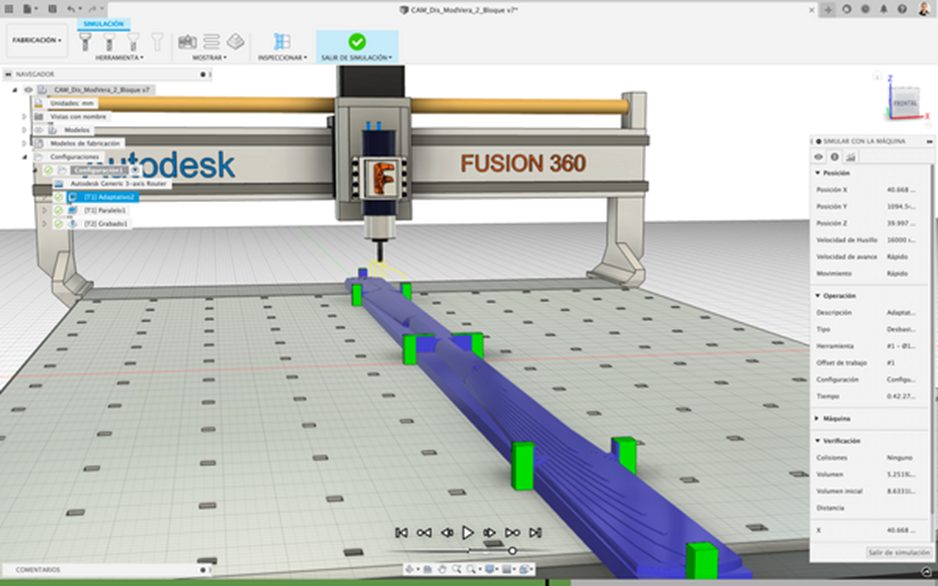Toggle green check status of Grabado1
938x586 pixels.
58,224
